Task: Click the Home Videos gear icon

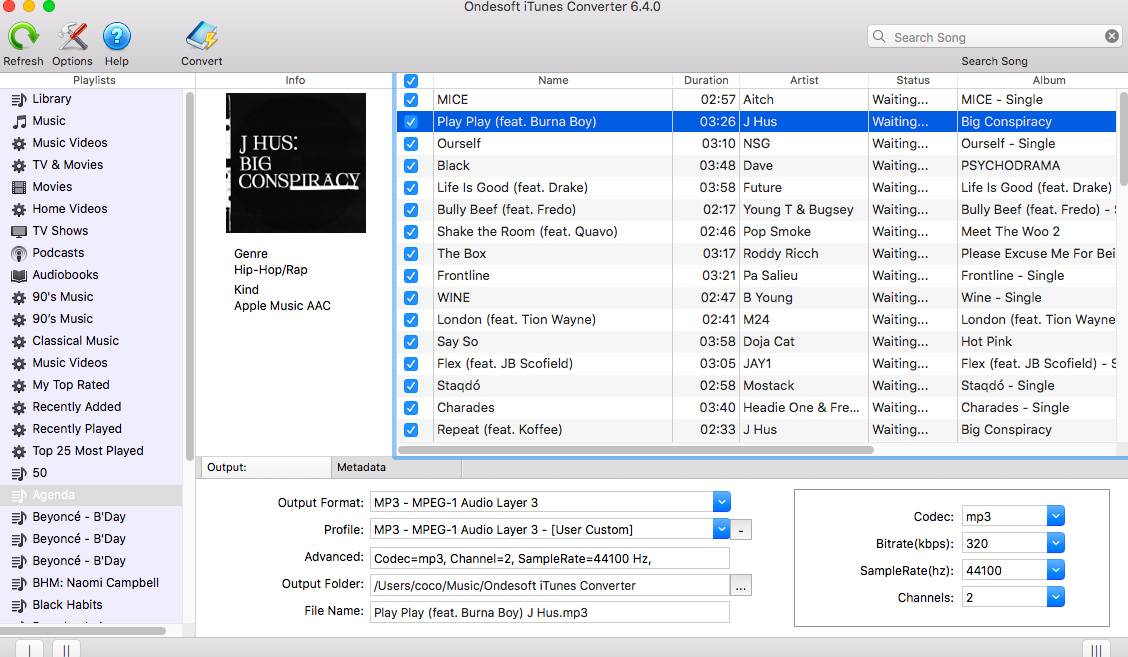Action: coord(19,209)
